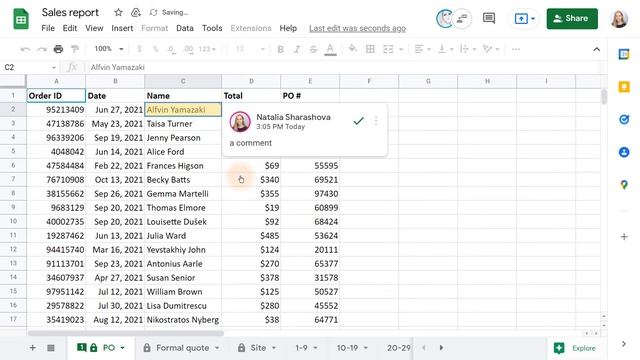The height and width of the screenshot is (360, 640).
Task: Click the Last edit was seconds ago link
Action: [358, 28]
